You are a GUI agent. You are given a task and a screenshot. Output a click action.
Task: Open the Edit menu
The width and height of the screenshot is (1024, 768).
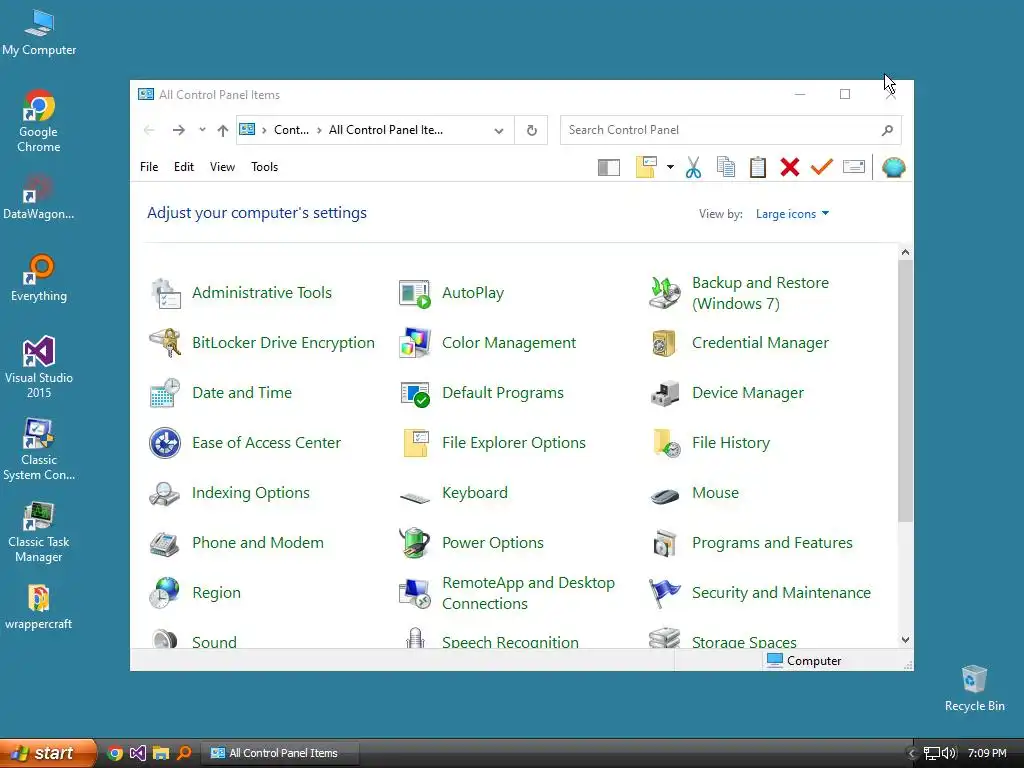184,167
